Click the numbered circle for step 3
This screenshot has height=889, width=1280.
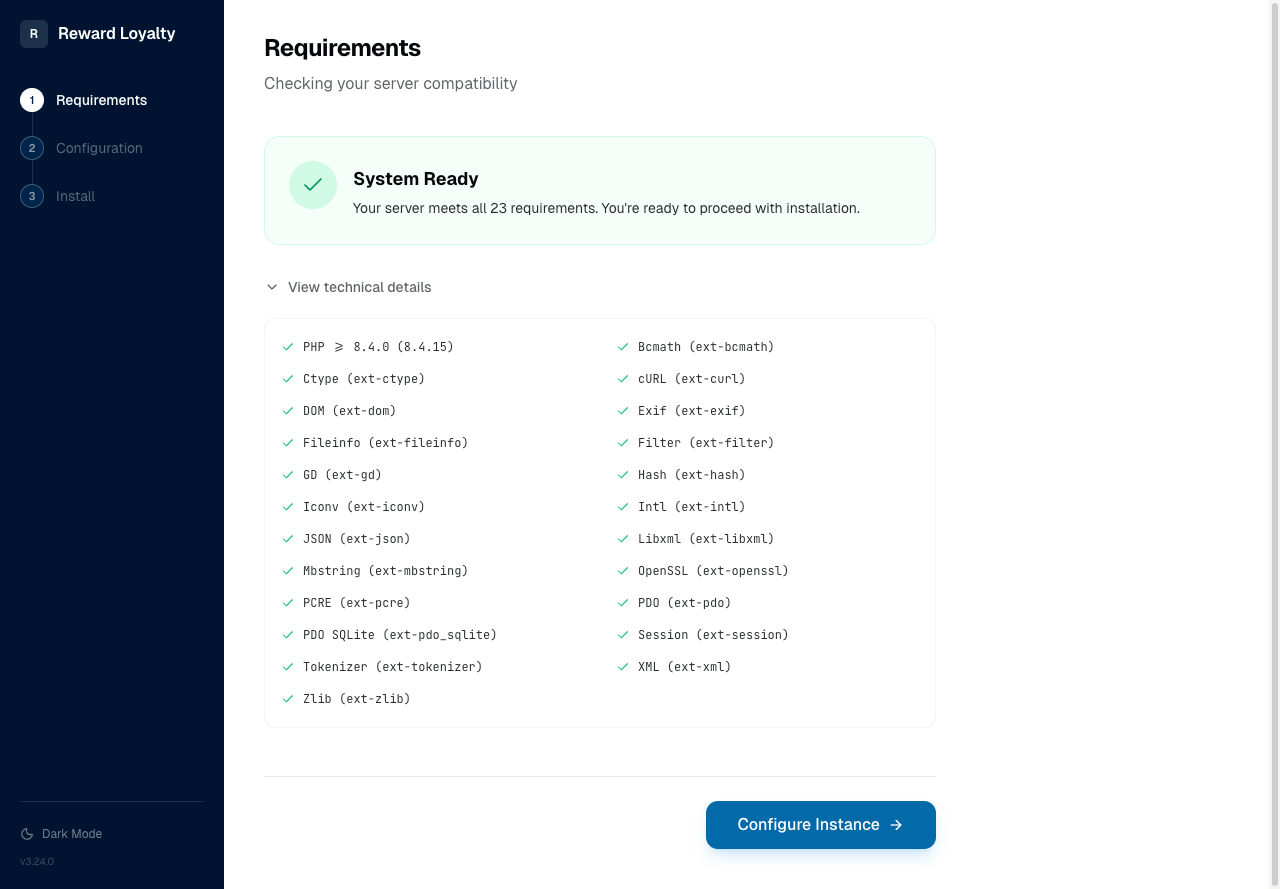[31, 196]
